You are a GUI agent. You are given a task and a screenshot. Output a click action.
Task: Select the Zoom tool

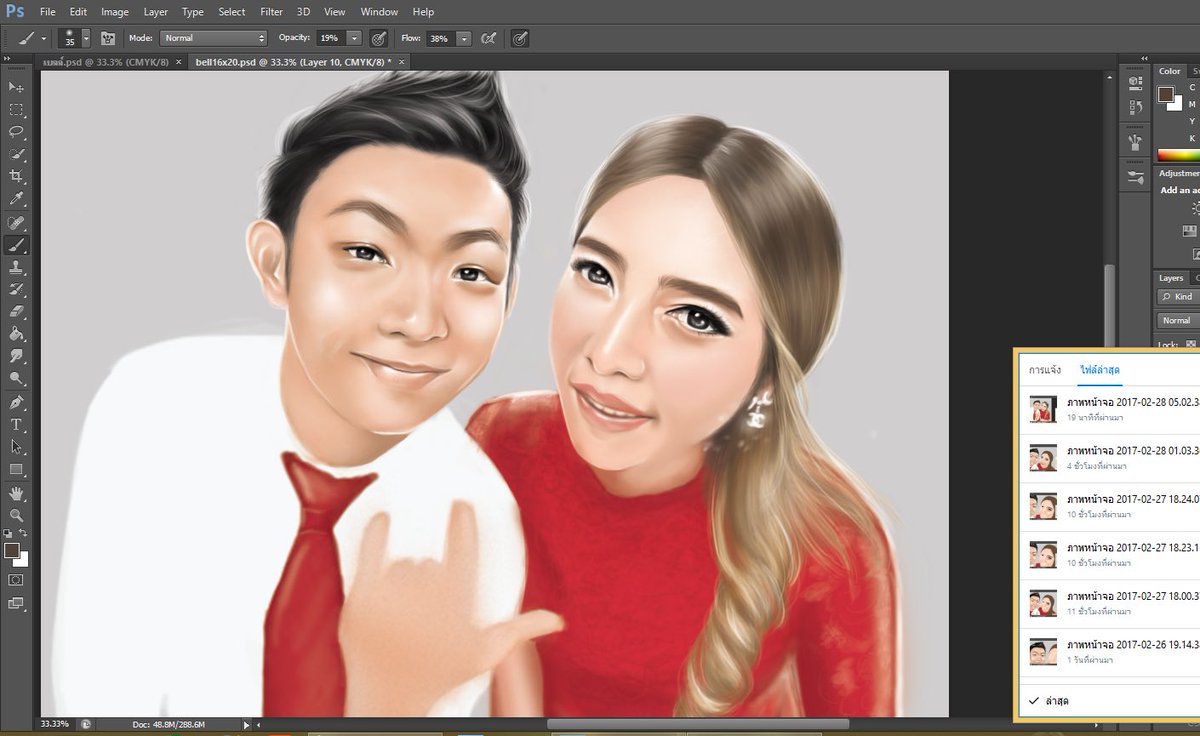tap(16, 516)
